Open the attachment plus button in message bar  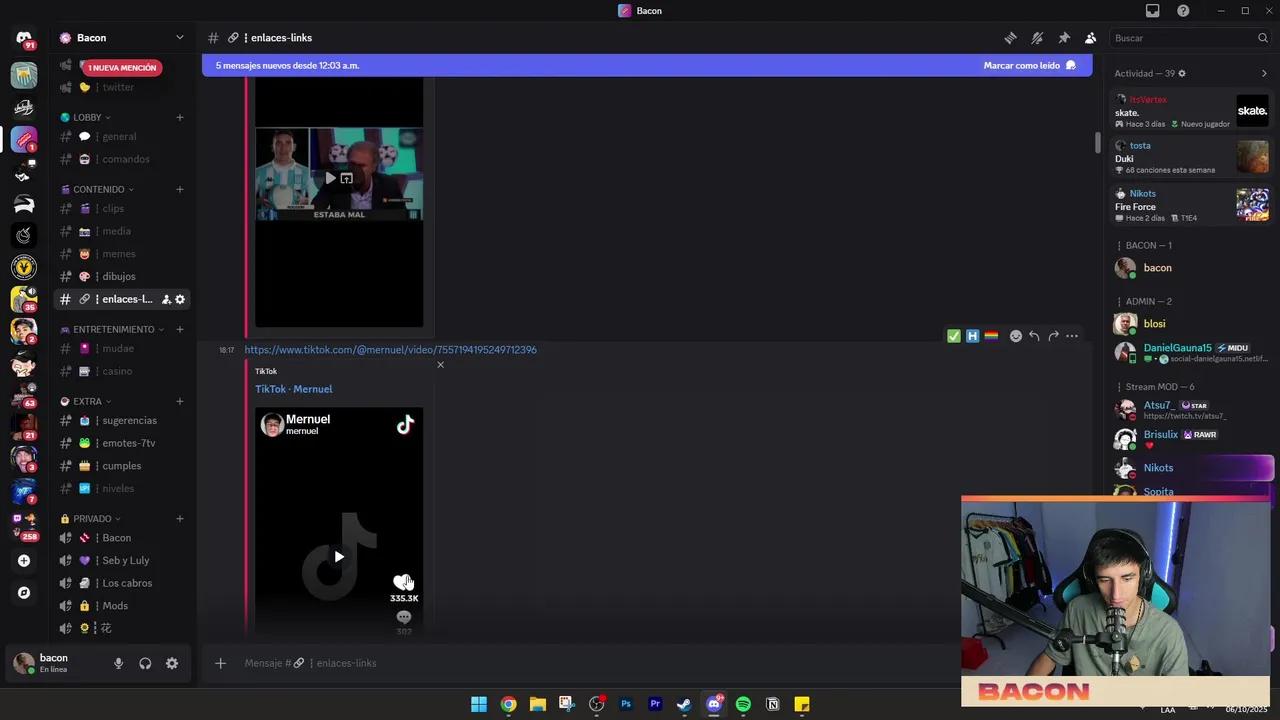click(x=220, y=663)
